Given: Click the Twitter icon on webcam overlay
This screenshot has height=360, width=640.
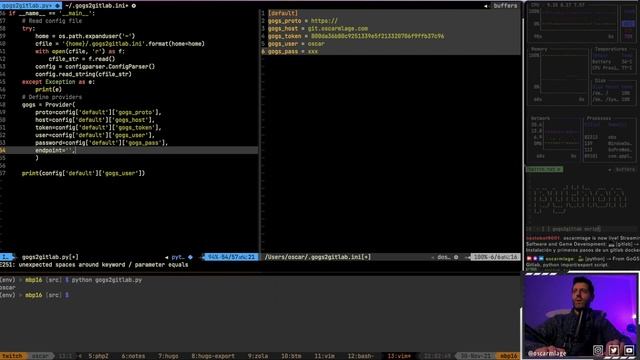Looking at the screenshot, I should coord(613,350).
